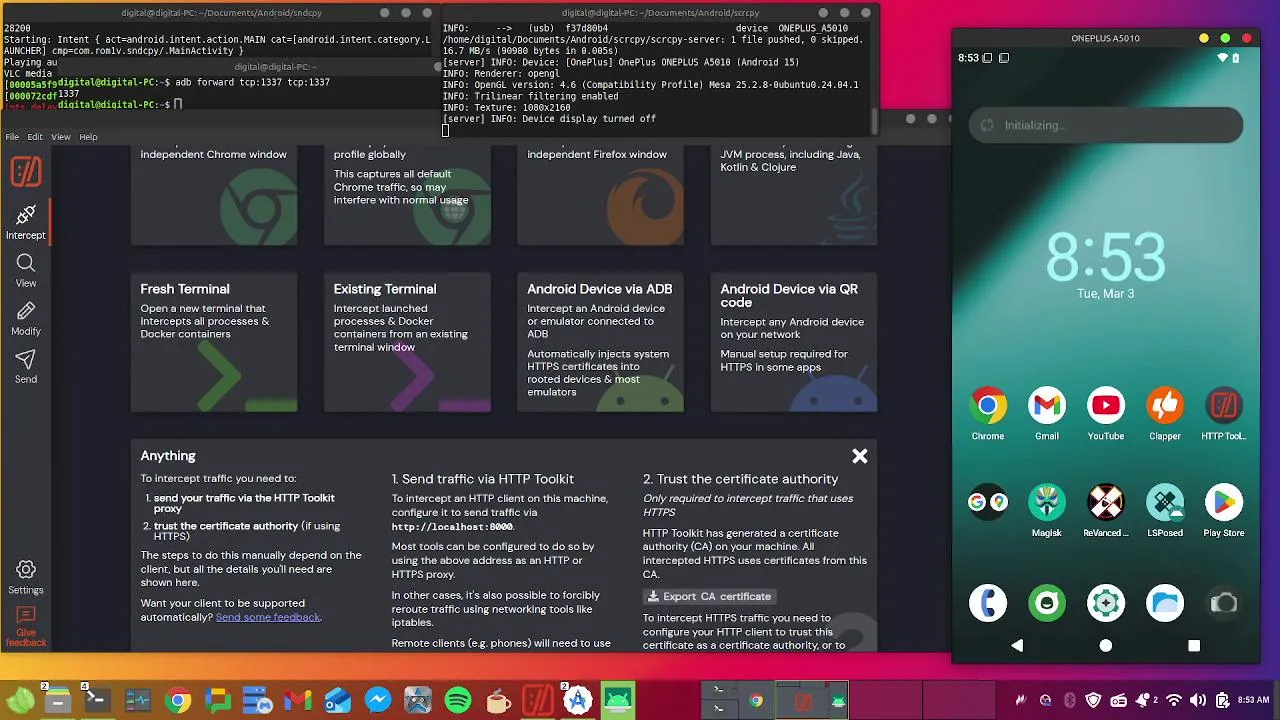Tap the Files folder icon in phone dock
Screen dimensions: 1280x720
coord(1165,603)
